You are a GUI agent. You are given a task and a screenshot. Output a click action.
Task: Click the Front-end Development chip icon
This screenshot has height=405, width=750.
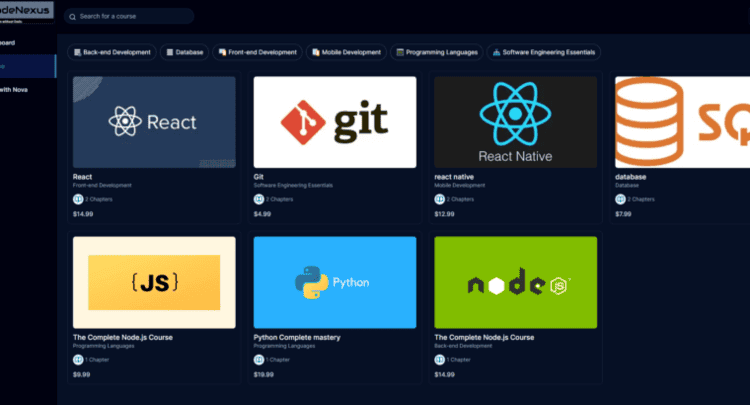(222, 52)
